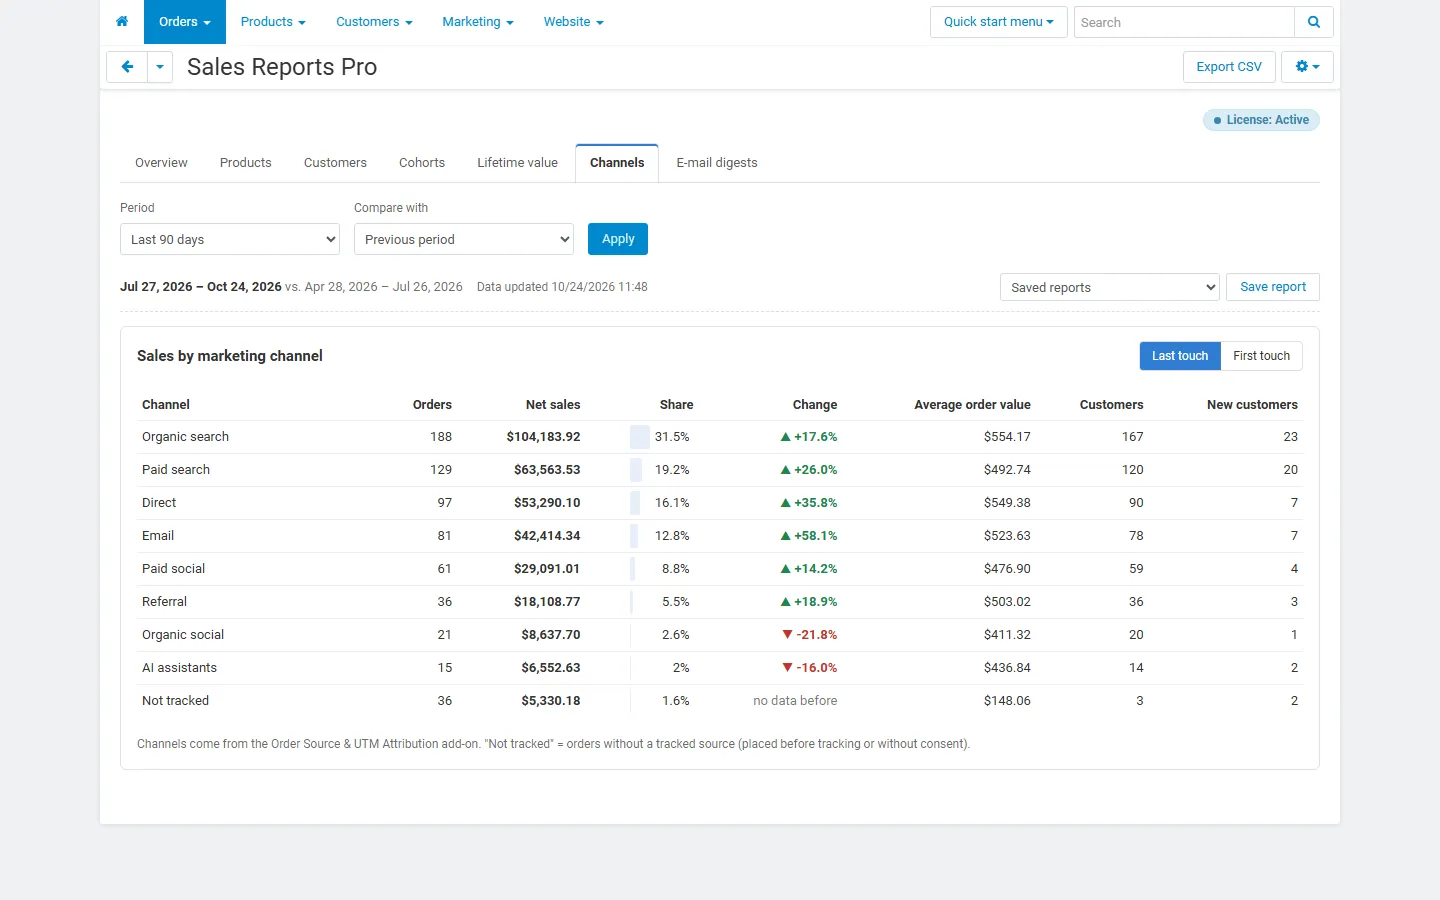Switch to the Products report tab

[x=246, y=163]
